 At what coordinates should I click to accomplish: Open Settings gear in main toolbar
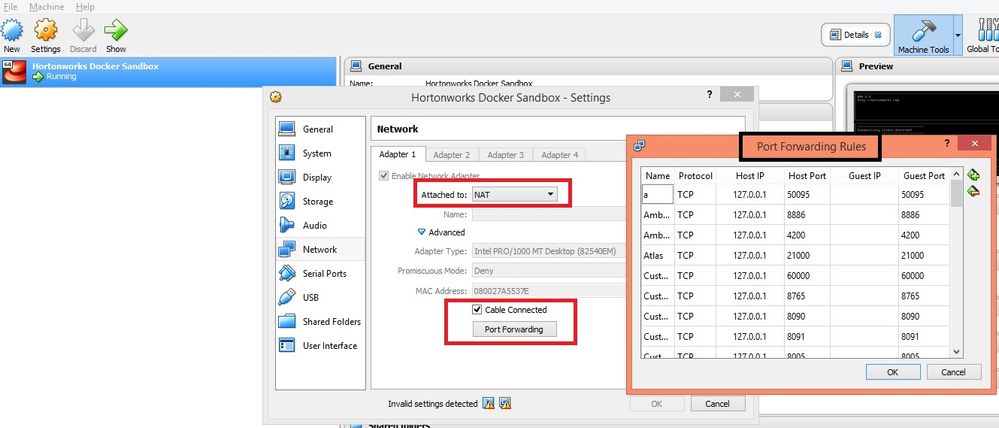(45, 30)
